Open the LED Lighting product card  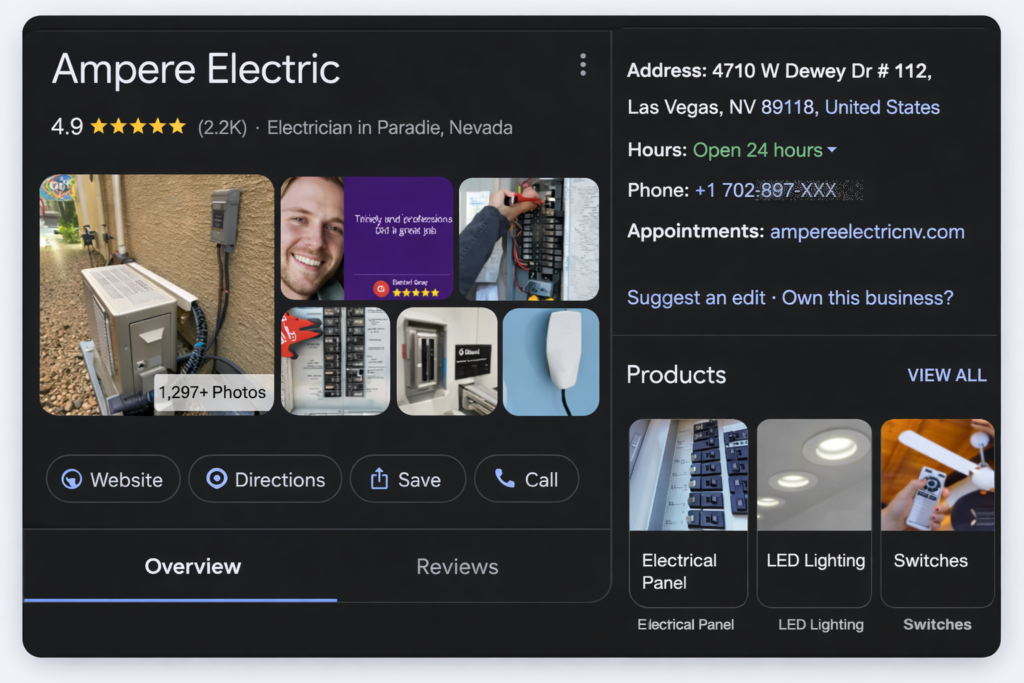(x=814, y=512)
